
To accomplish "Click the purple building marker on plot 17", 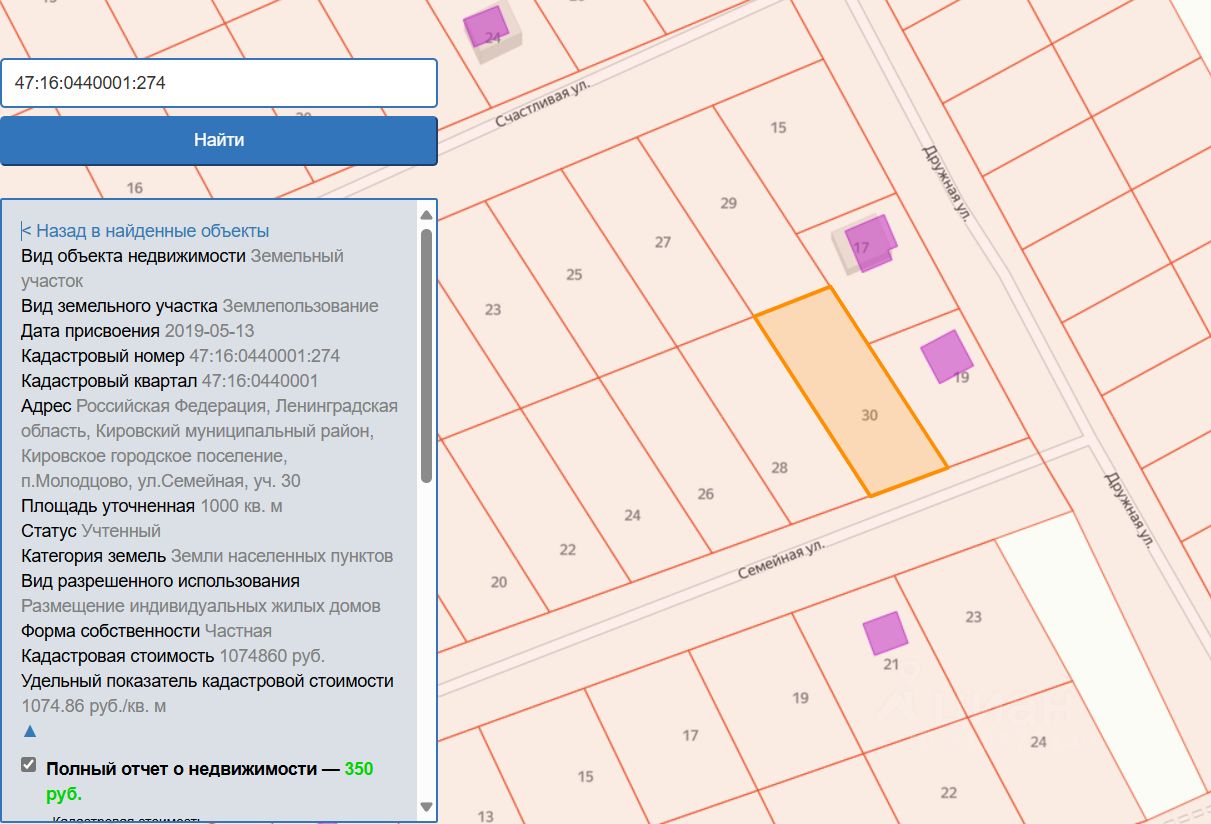I will [870, 243].
